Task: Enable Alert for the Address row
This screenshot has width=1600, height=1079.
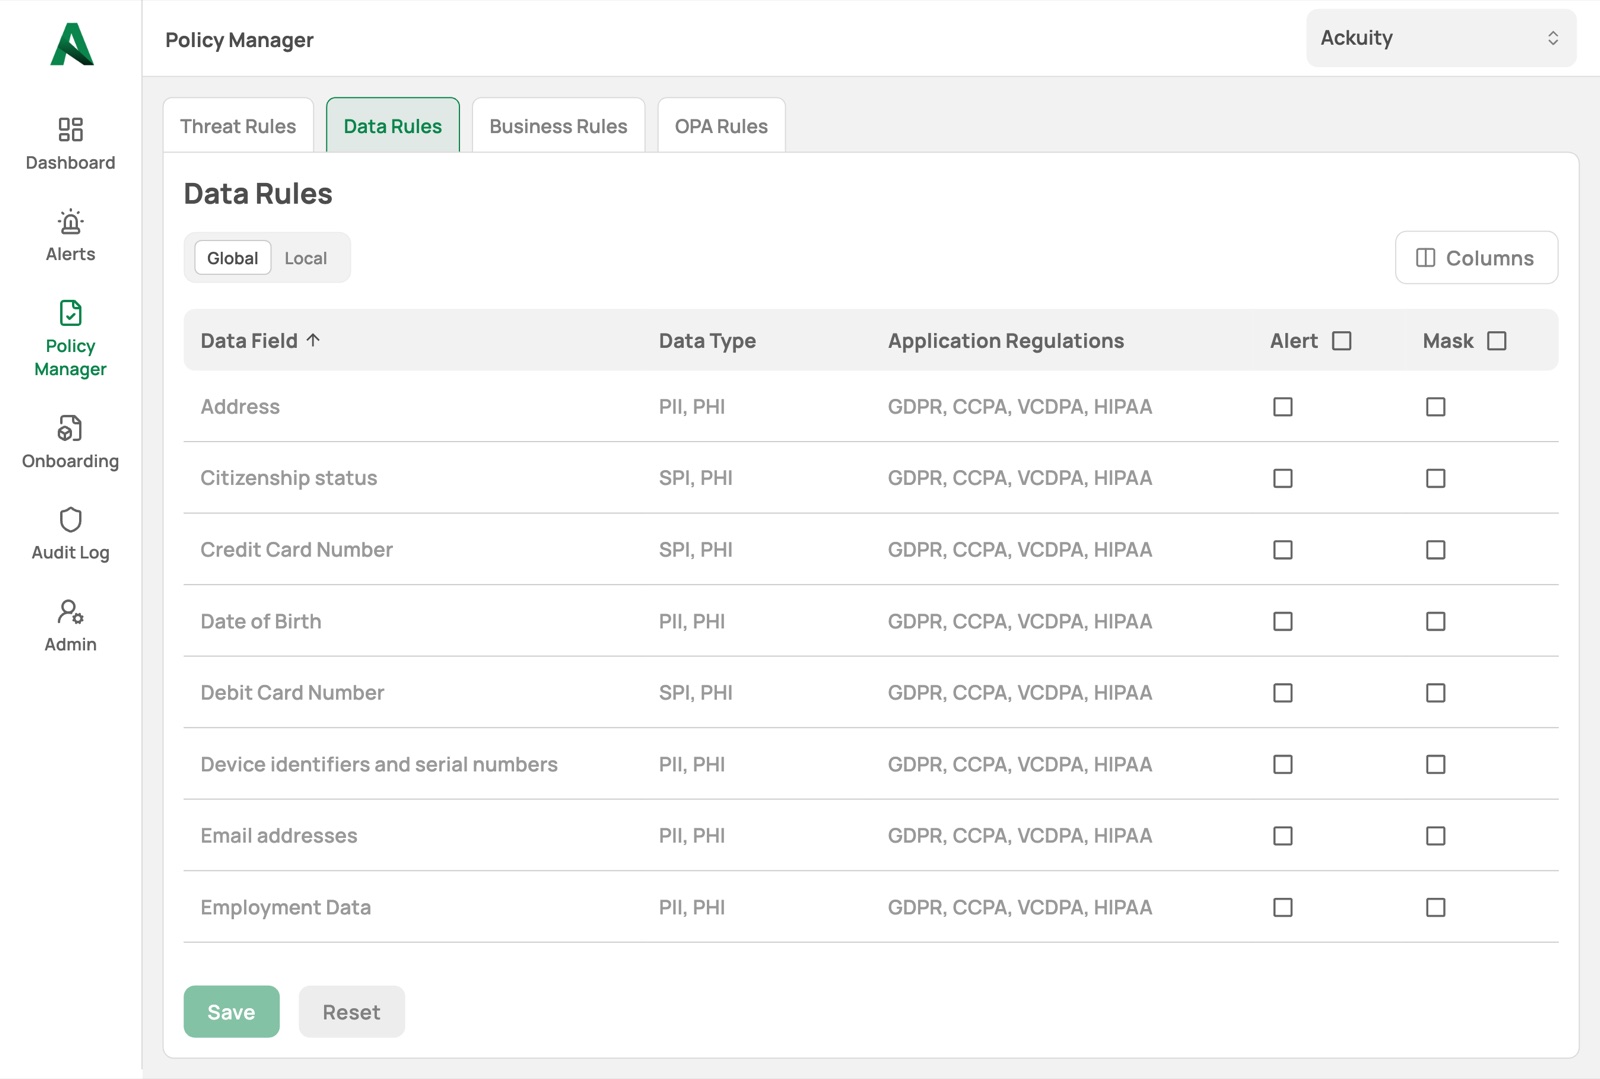Action: (1283, 407)
